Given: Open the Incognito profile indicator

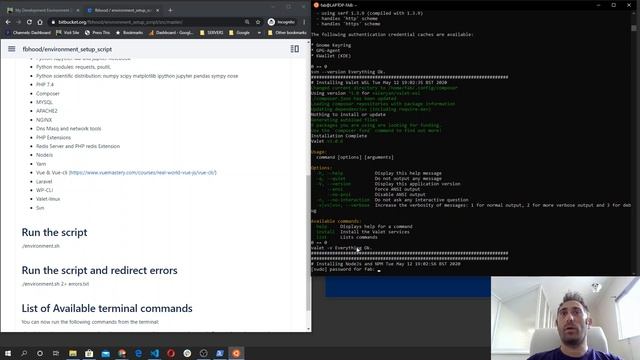Looking at the screenshot, I should pyautogui.click(x=281, y=22).
